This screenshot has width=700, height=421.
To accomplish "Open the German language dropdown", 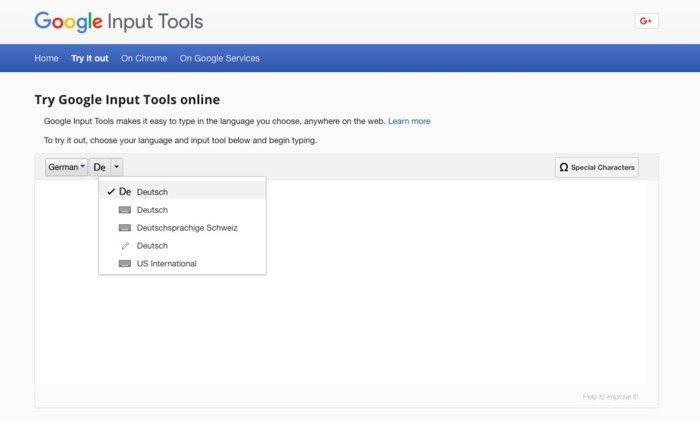I will click(x=67, y=167).
